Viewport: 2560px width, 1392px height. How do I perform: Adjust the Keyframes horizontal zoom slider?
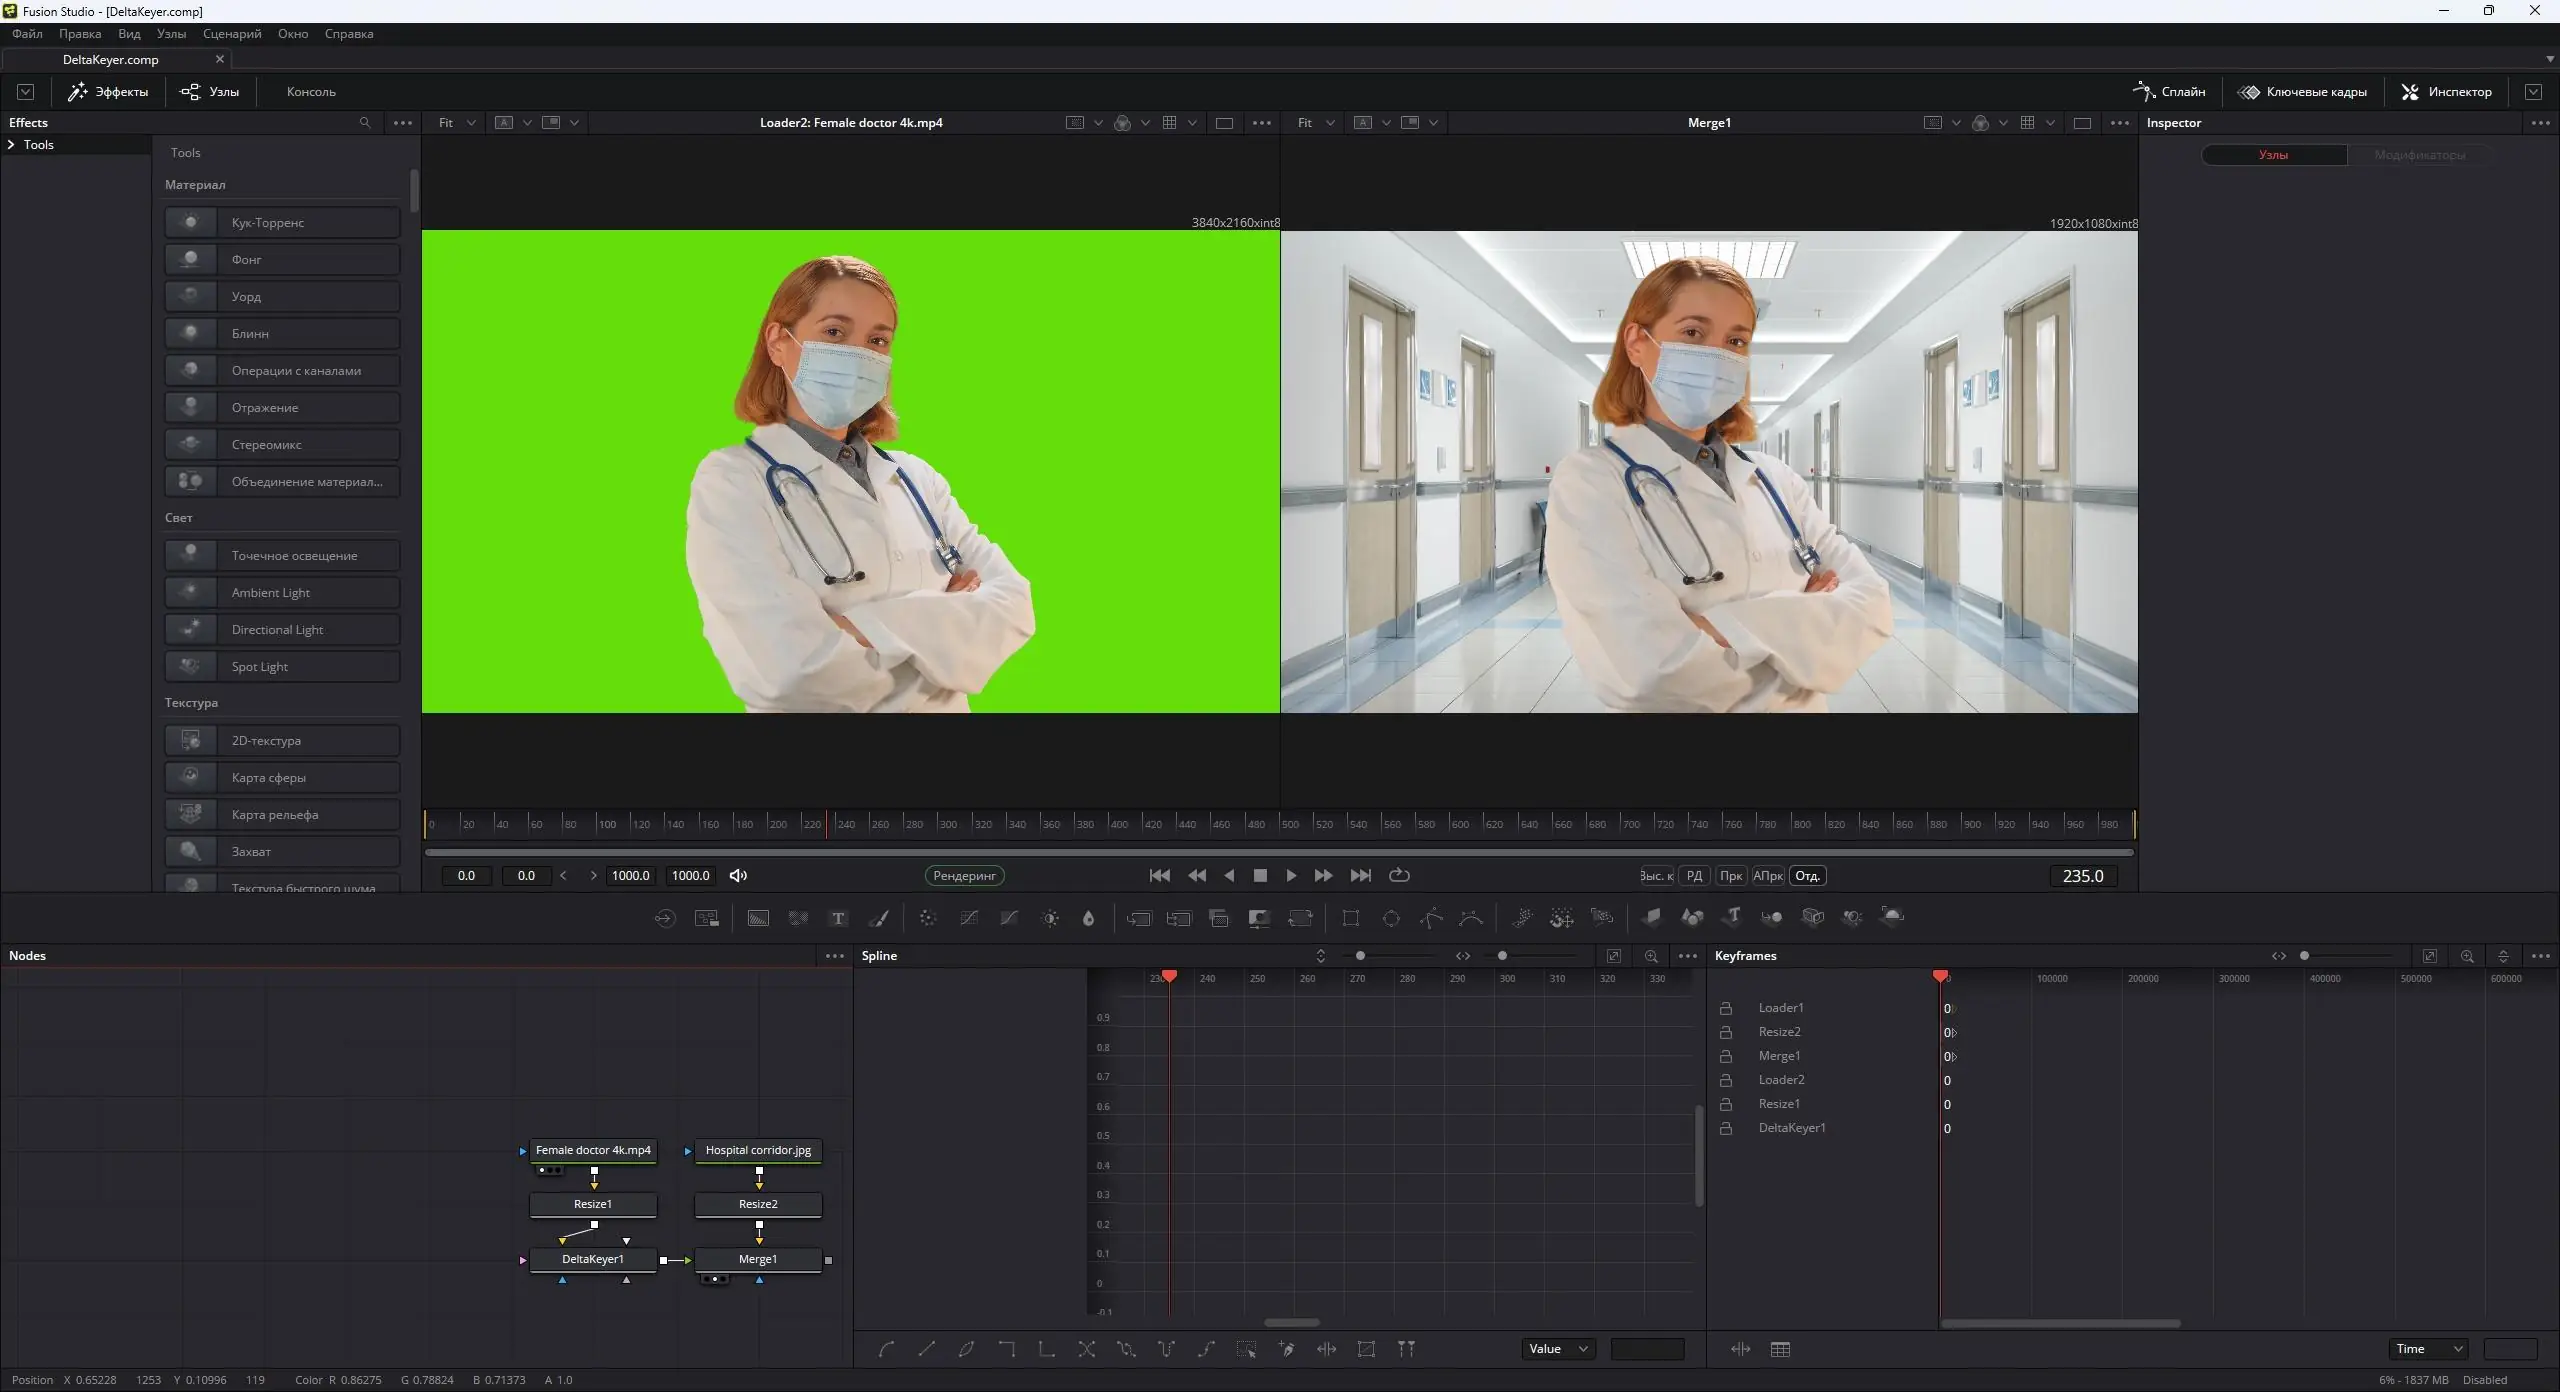click(x=2305, y=956)
